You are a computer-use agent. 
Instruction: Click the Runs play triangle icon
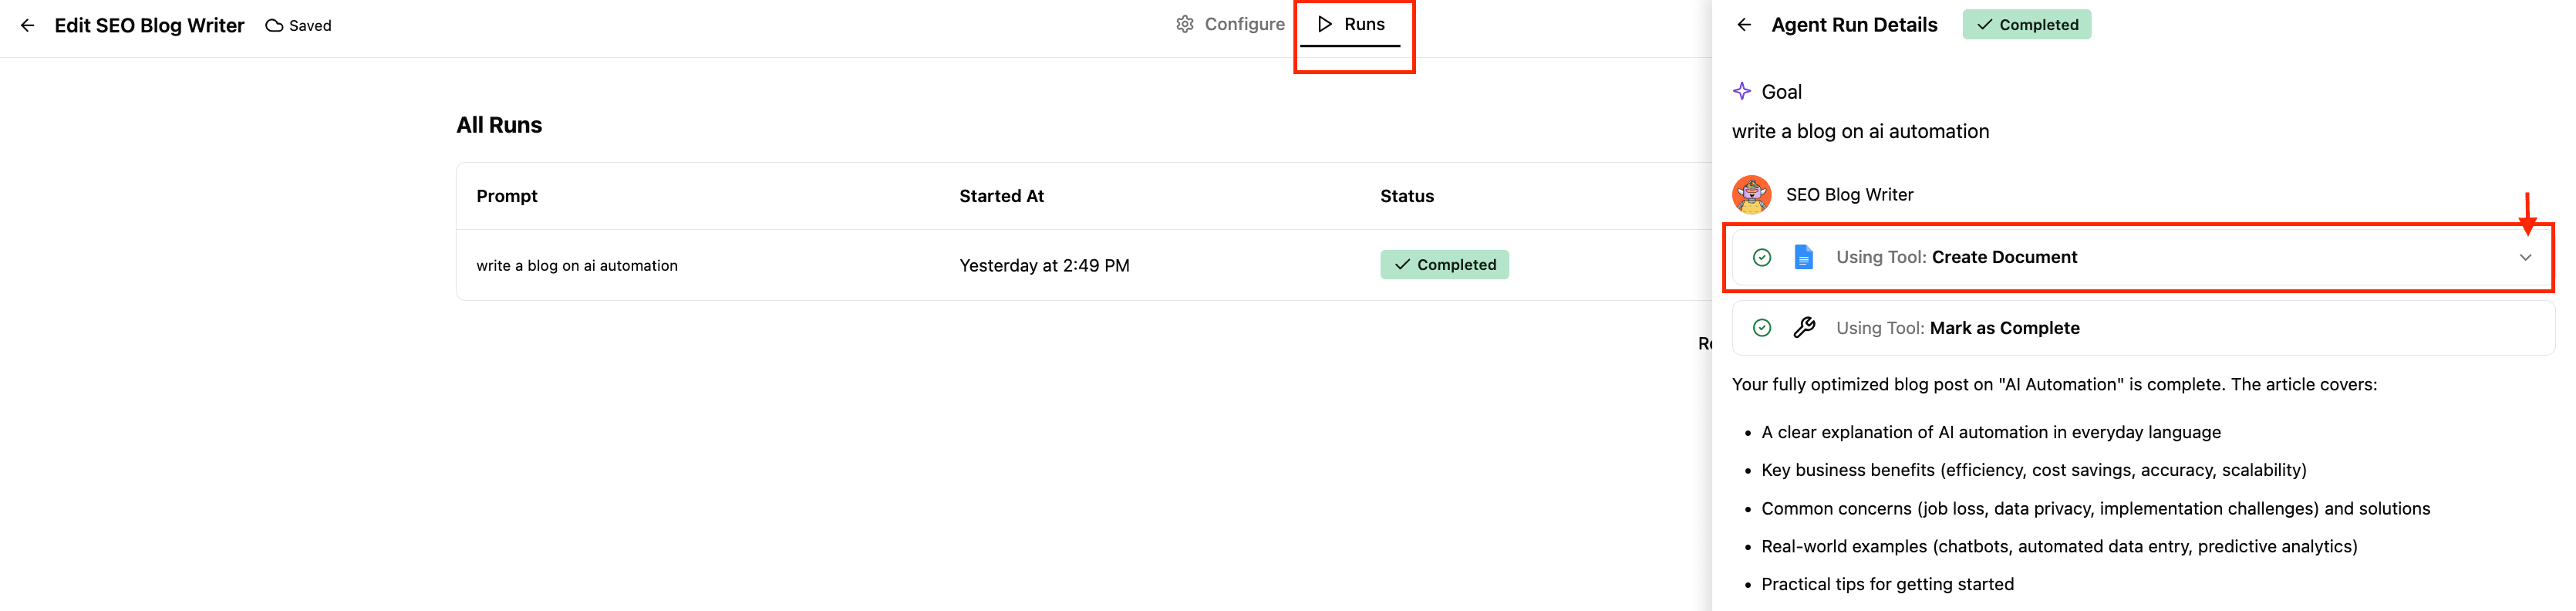coord(1324,24)
